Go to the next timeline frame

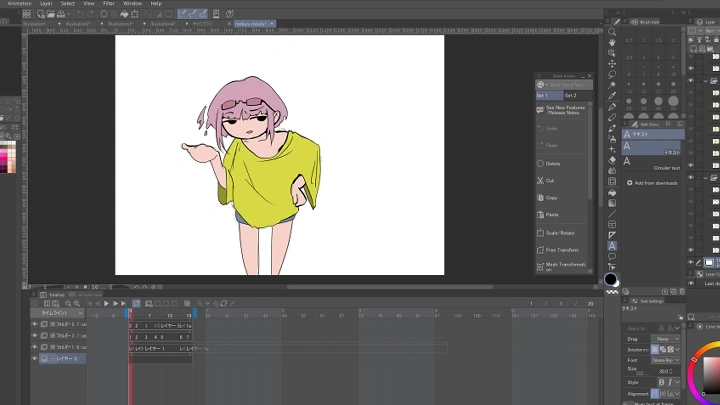coord(115,304)
